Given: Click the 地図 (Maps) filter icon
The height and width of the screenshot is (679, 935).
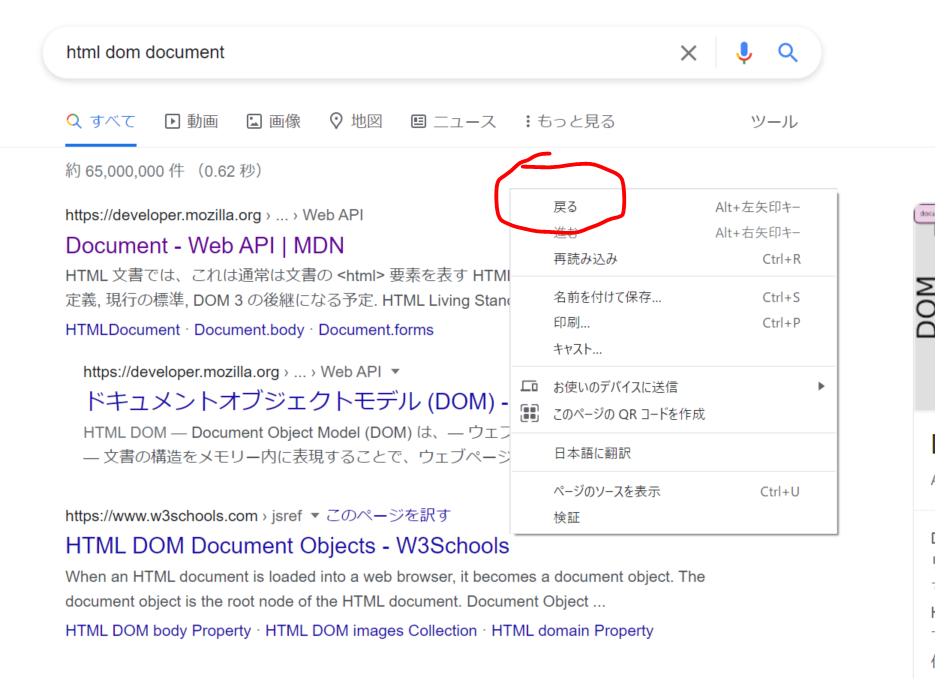Looking at the screenshot, I should tap(335, 120).
